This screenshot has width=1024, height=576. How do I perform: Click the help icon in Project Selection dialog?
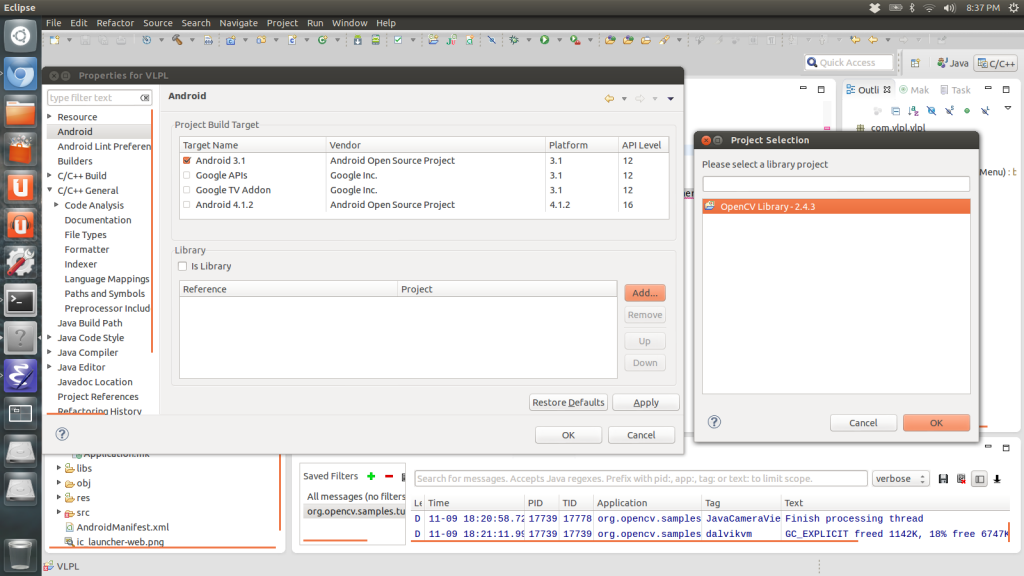click(x=714, y=423)
